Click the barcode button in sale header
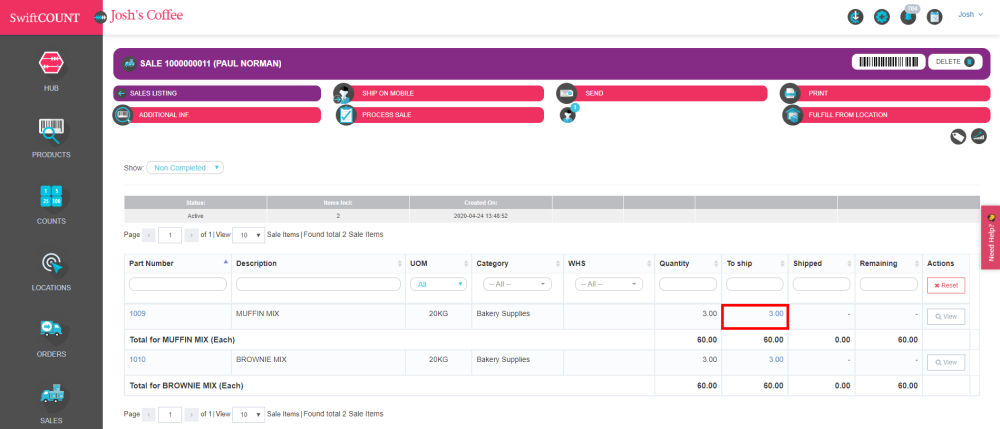 click(888, 62)
